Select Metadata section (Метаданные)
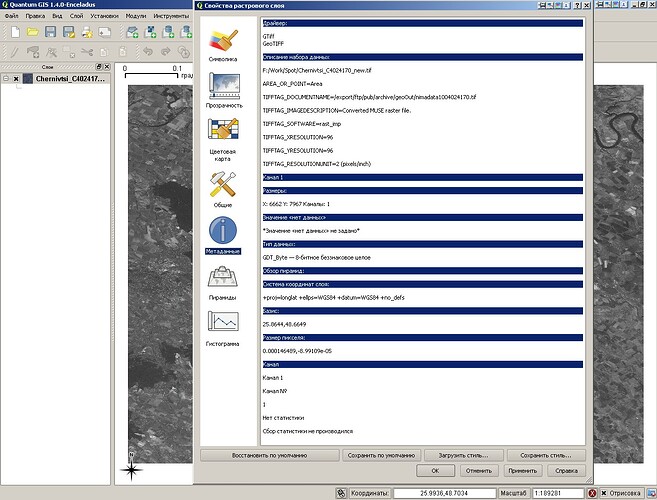Screen dimensions: 657x500 (x=222, y=235)
